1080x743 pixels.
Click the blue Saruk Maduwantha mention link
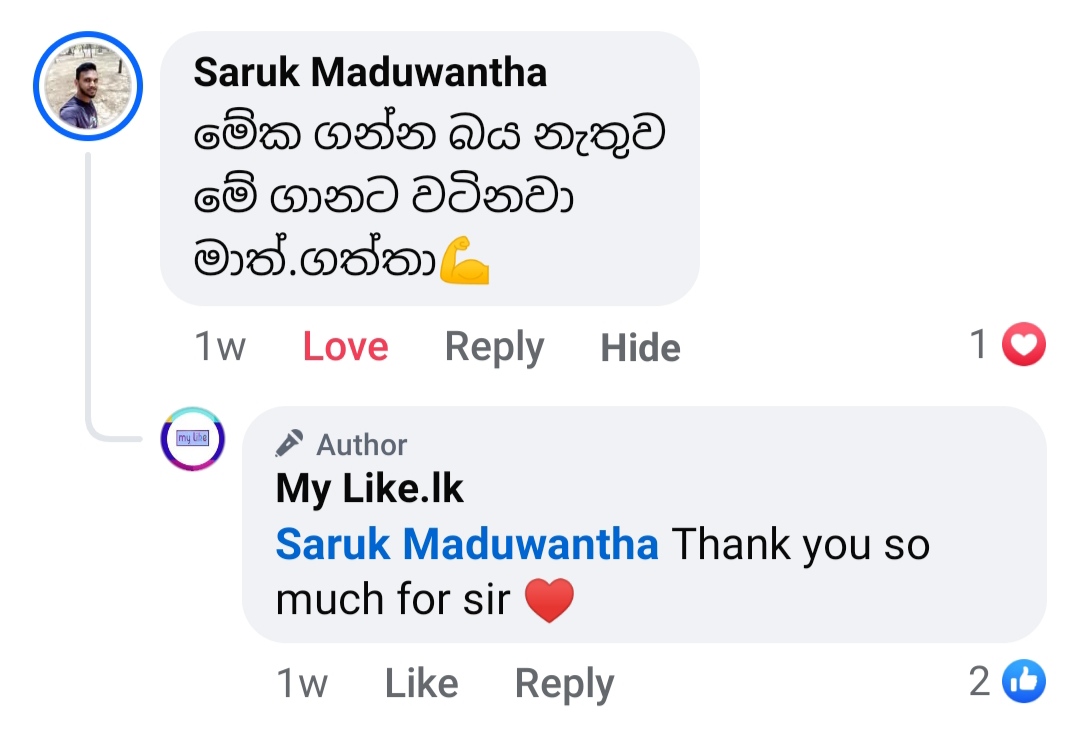pyautogui.click(x=466, y=545)
